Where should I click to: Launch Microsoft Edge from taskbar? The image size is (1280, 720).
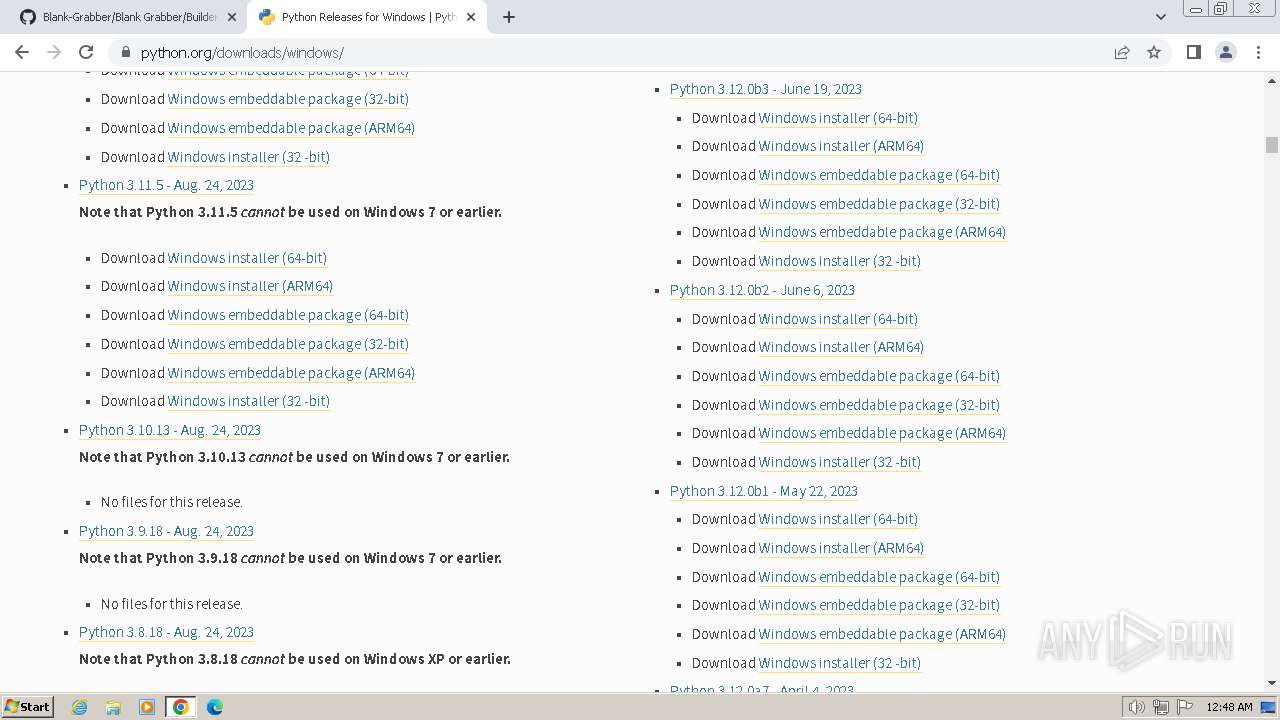pos(215,707)
